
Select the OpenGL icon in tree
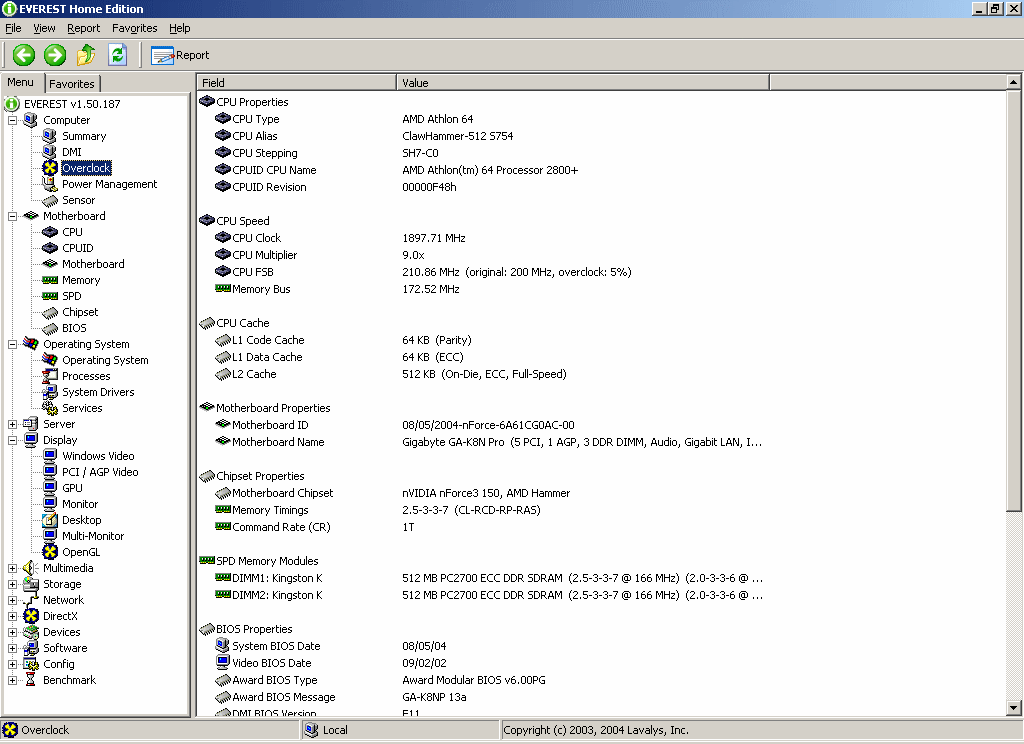tap(50, 552)
